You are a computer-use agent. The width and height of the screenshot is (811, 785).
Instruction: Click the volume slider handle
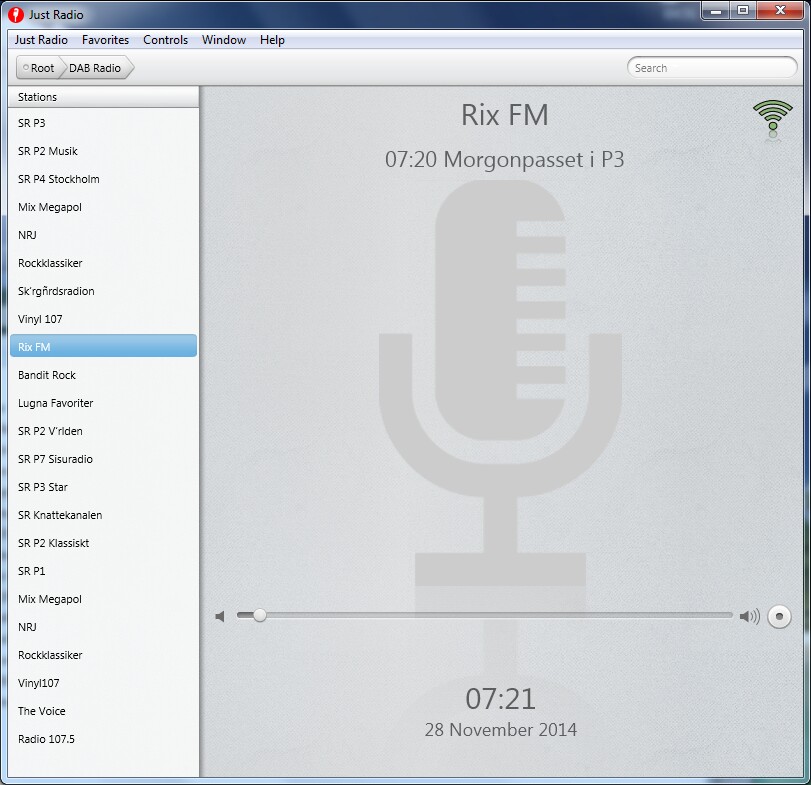tap(260, 616)
